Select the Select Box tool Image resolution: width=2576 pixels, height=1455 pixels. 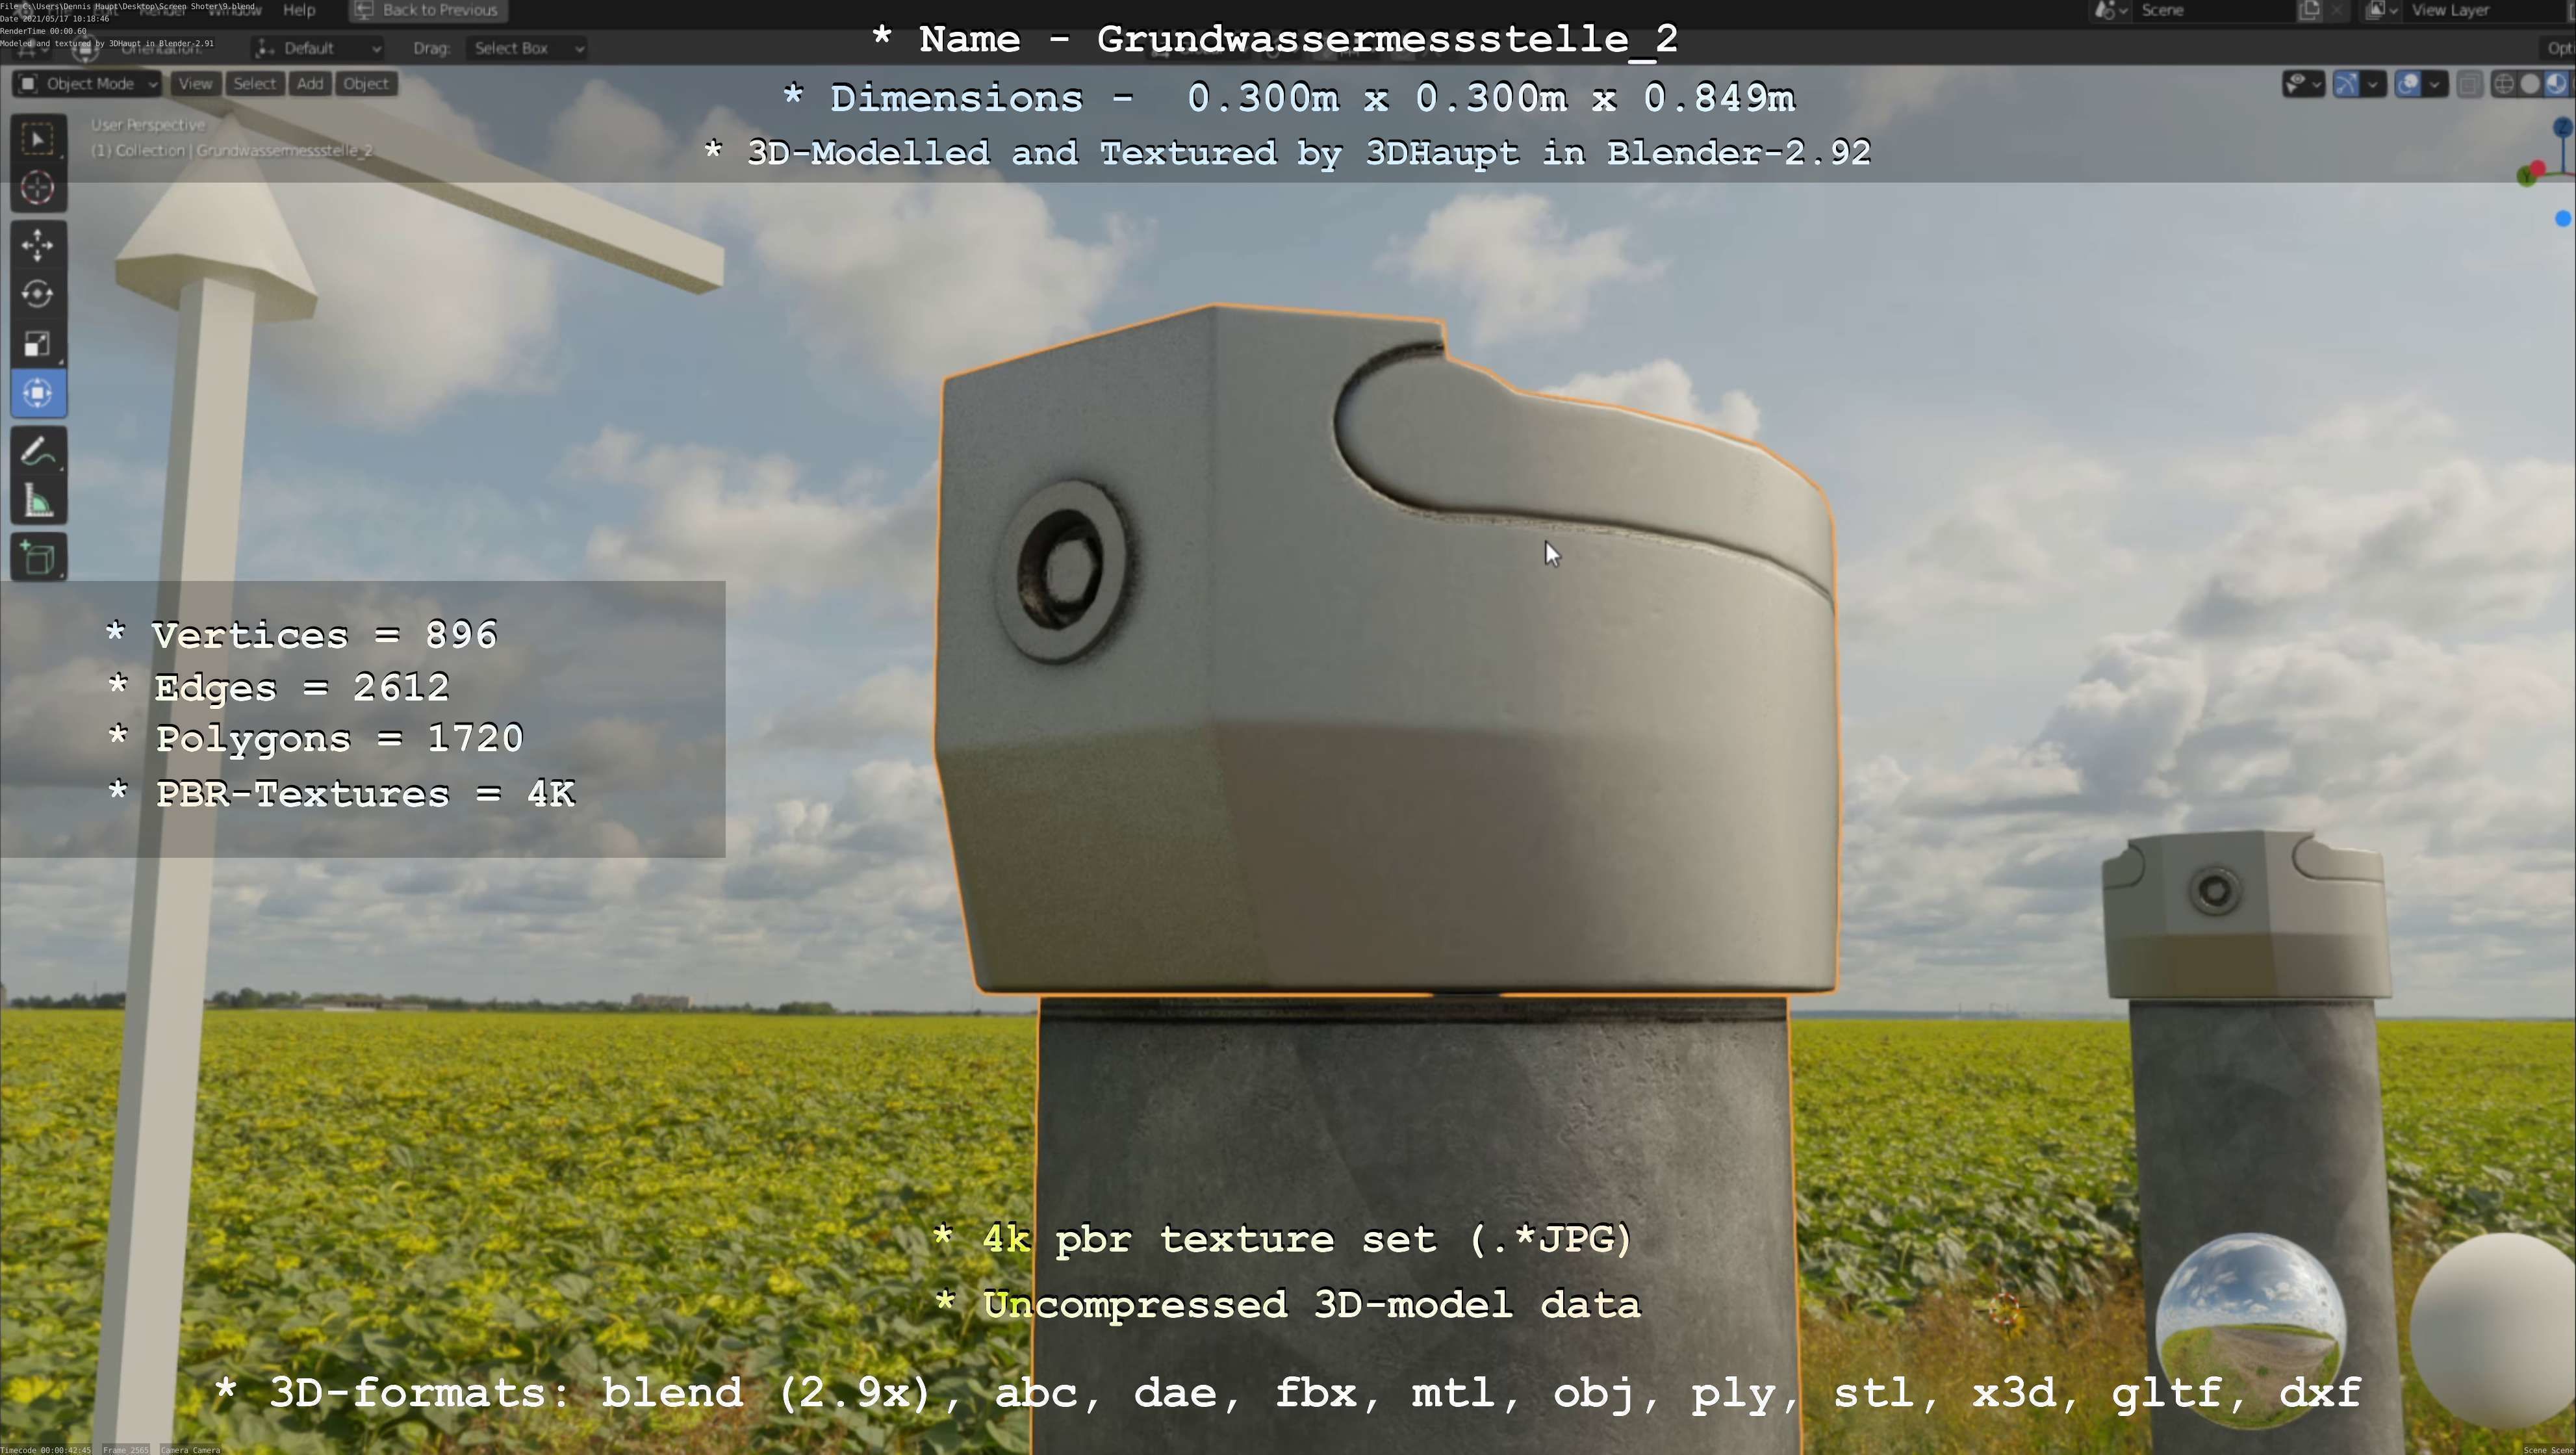tap(38, 139)
